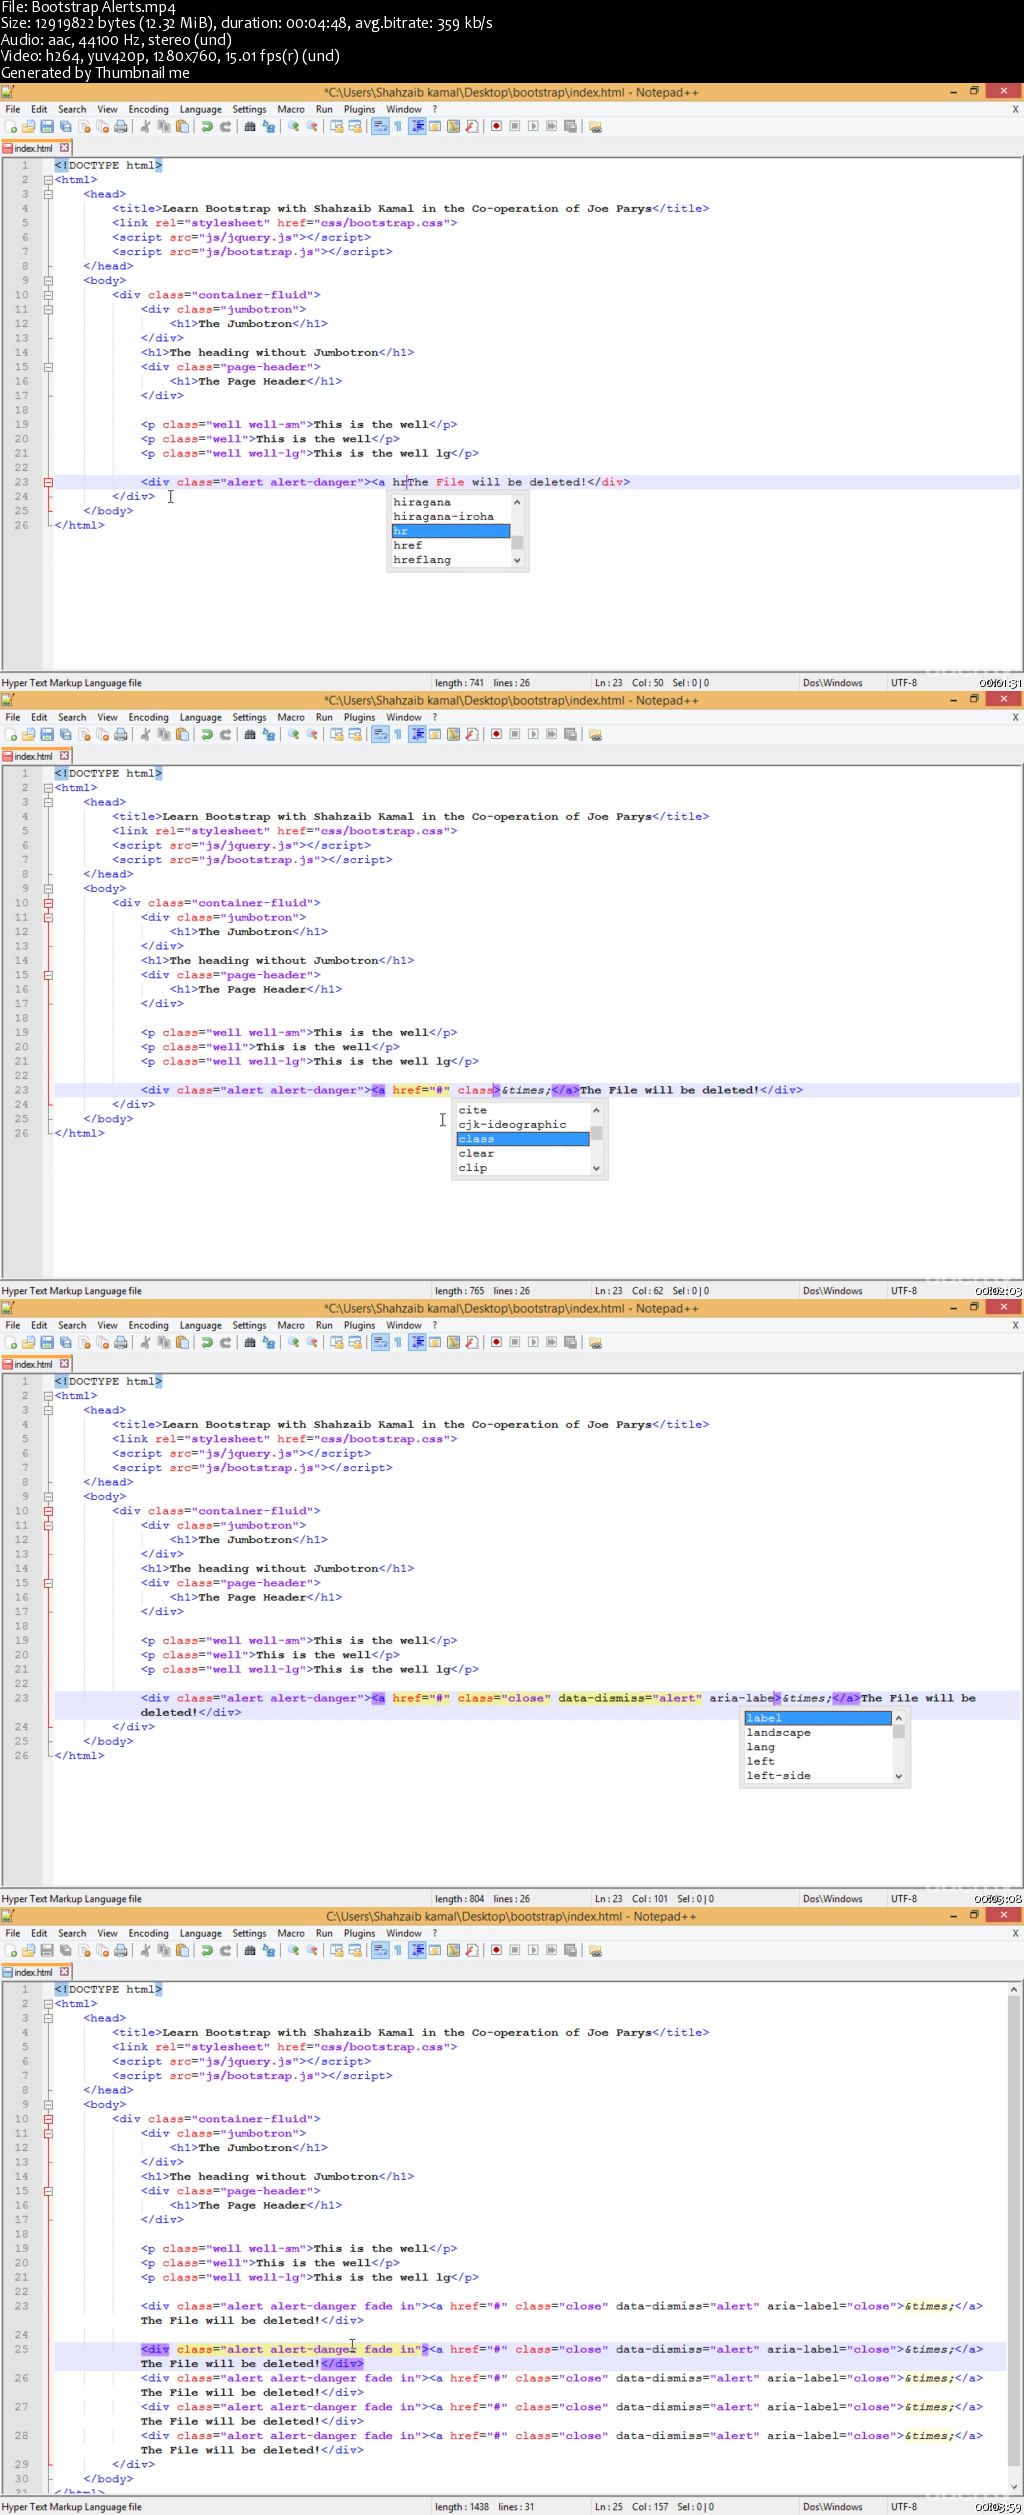The width and height of the screenshot is (1024, 2515).
Task: Click the Redo arrow in the 00:01:31 frame
Action: [225, 126]
